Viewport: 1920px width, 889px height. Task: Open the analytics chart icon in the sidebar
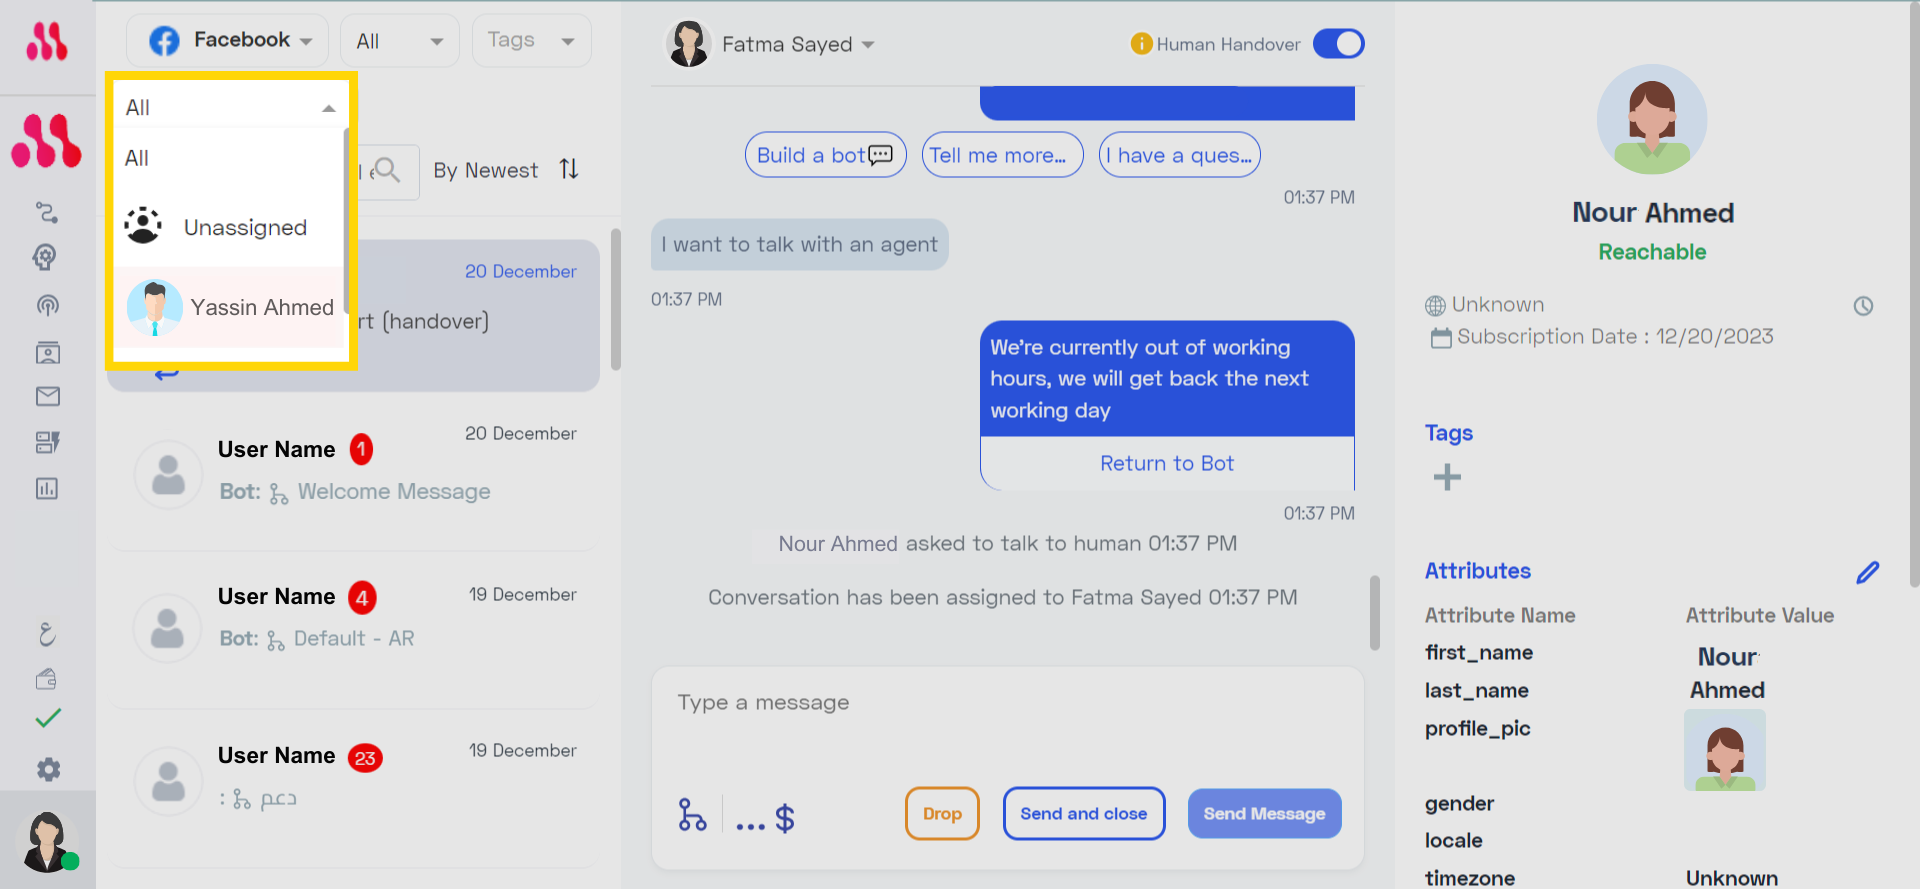47,488
